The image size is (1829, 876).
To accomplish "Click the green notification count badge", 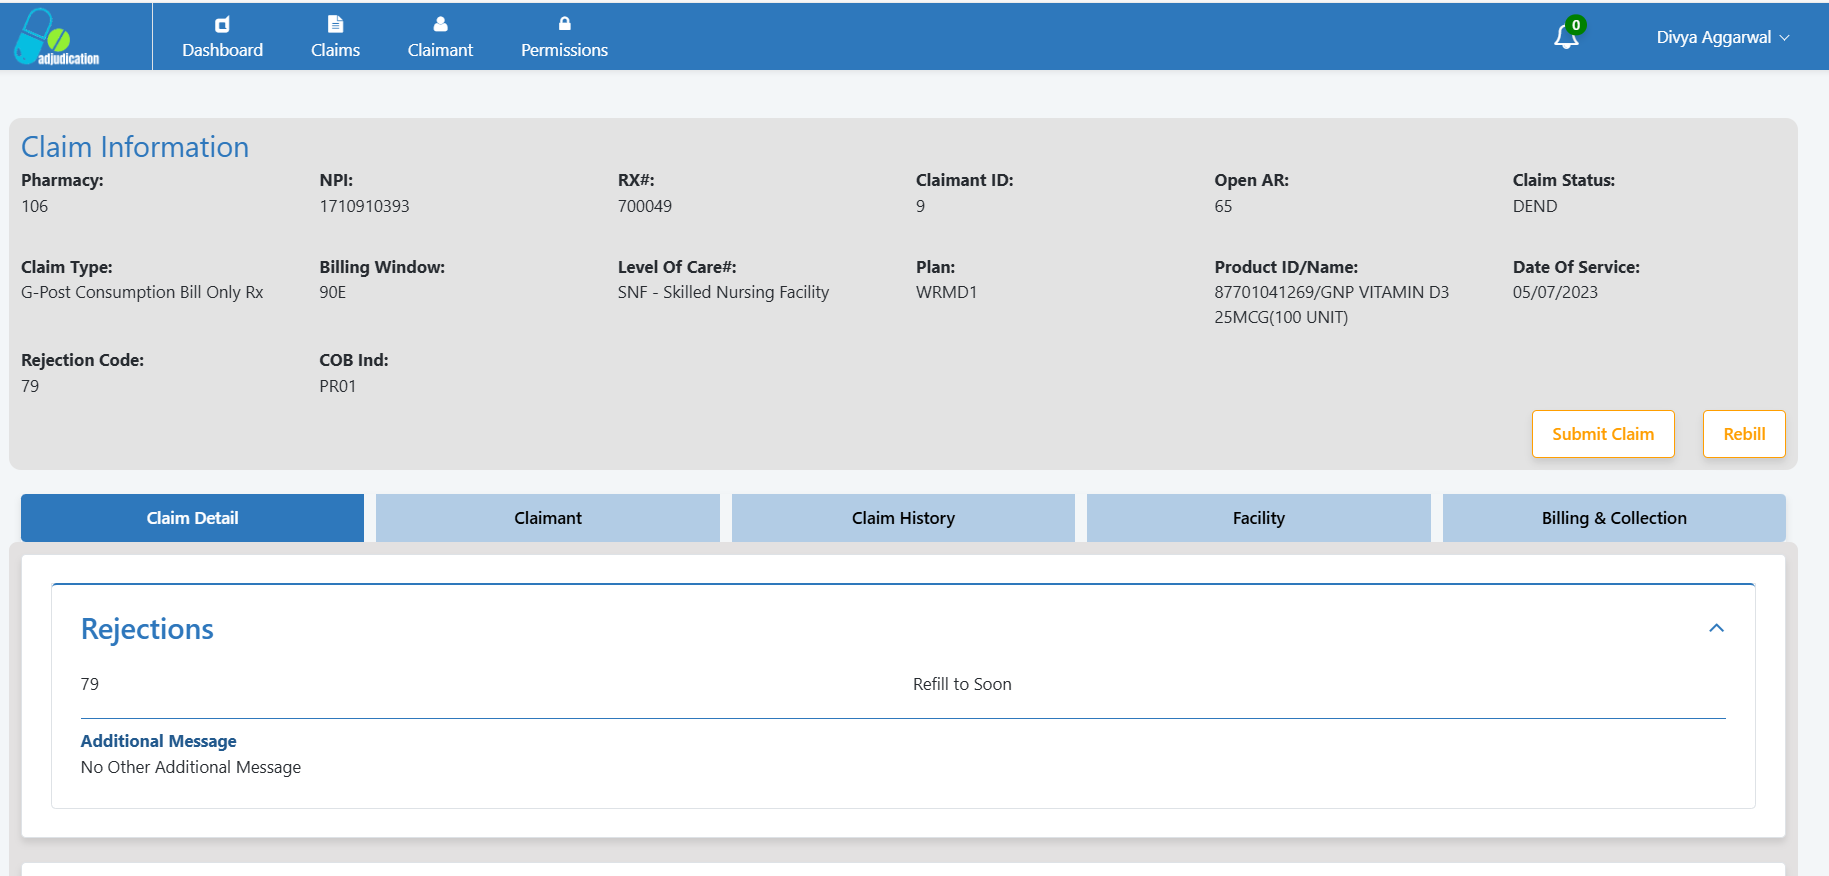I will pos(1576,25).
